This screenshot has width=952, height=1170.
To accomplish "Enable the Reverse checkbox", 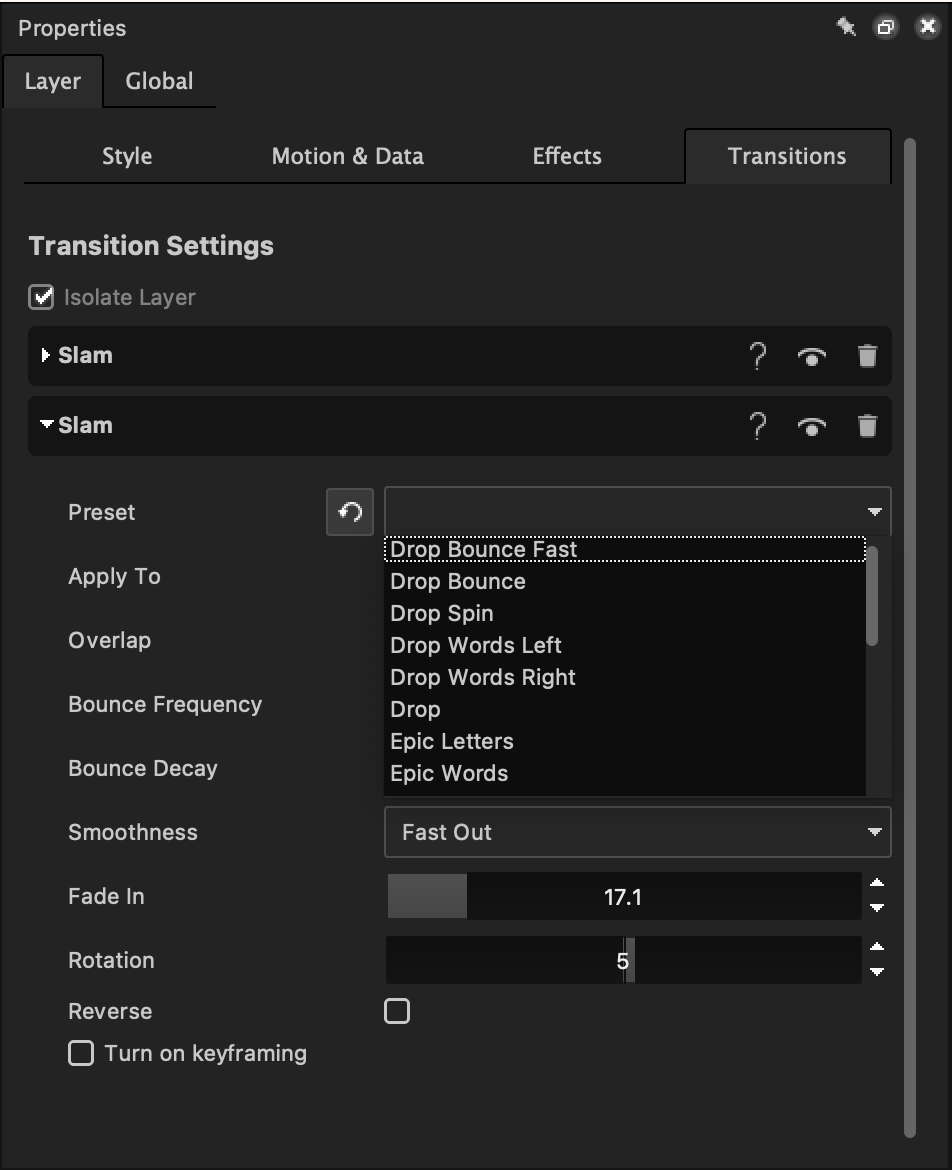I will (x=397, y=1011).
